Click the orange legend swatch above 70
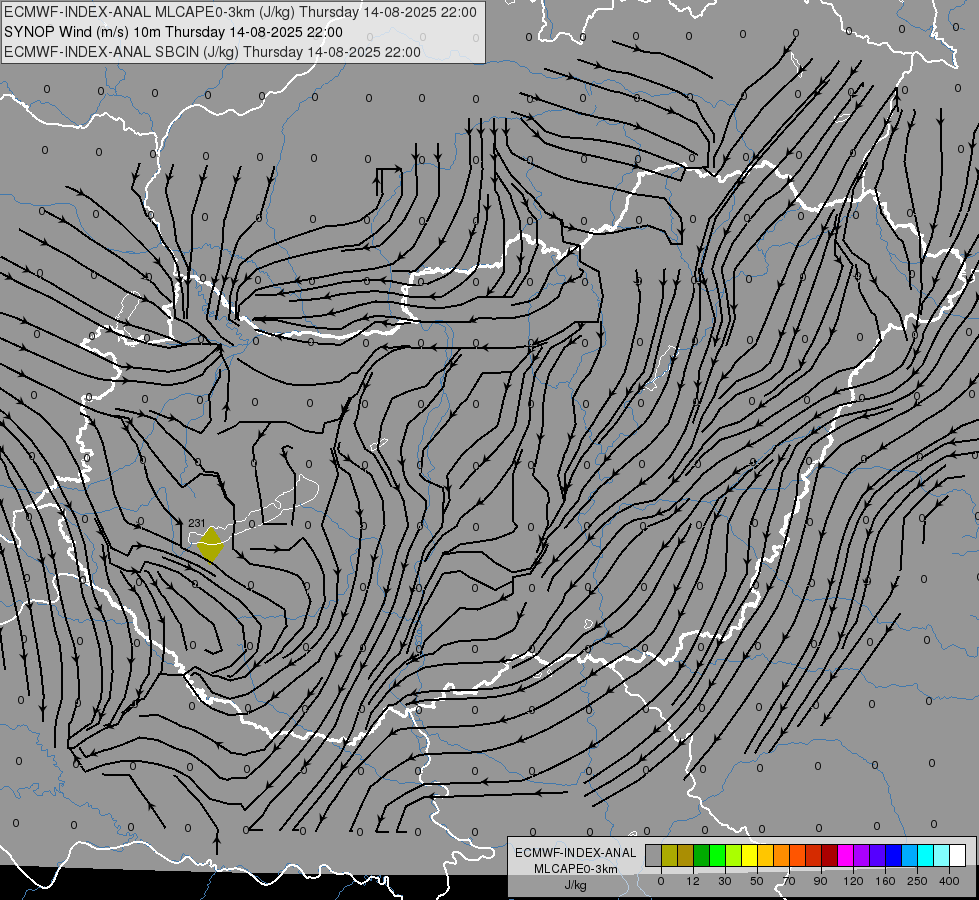The image size is (979, 900). point(782,855)
